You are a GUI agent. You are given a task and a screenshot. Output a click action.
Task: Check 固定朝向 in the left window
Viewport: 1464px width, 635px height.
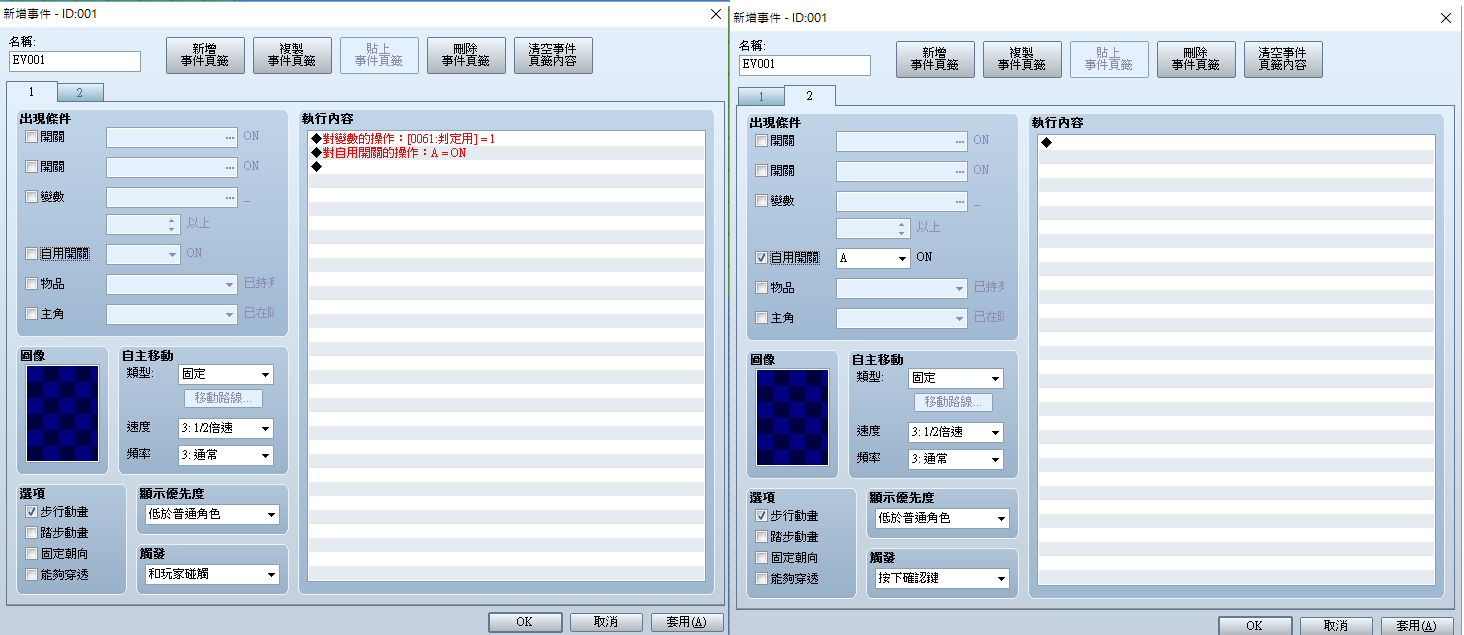pyautogui.click(x=32, y=554)
